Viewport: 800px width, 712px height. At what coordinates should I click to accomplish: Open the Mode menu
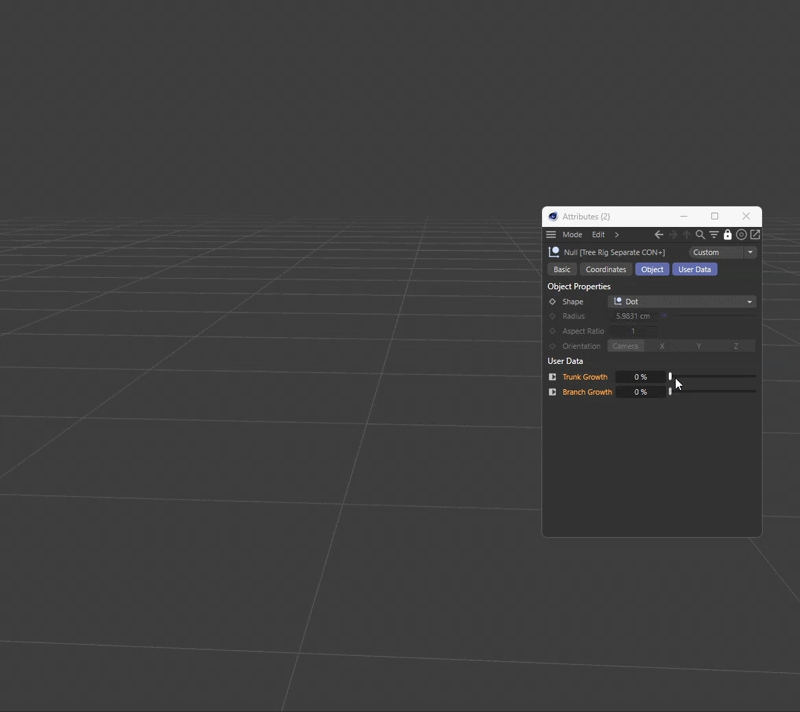572,235
